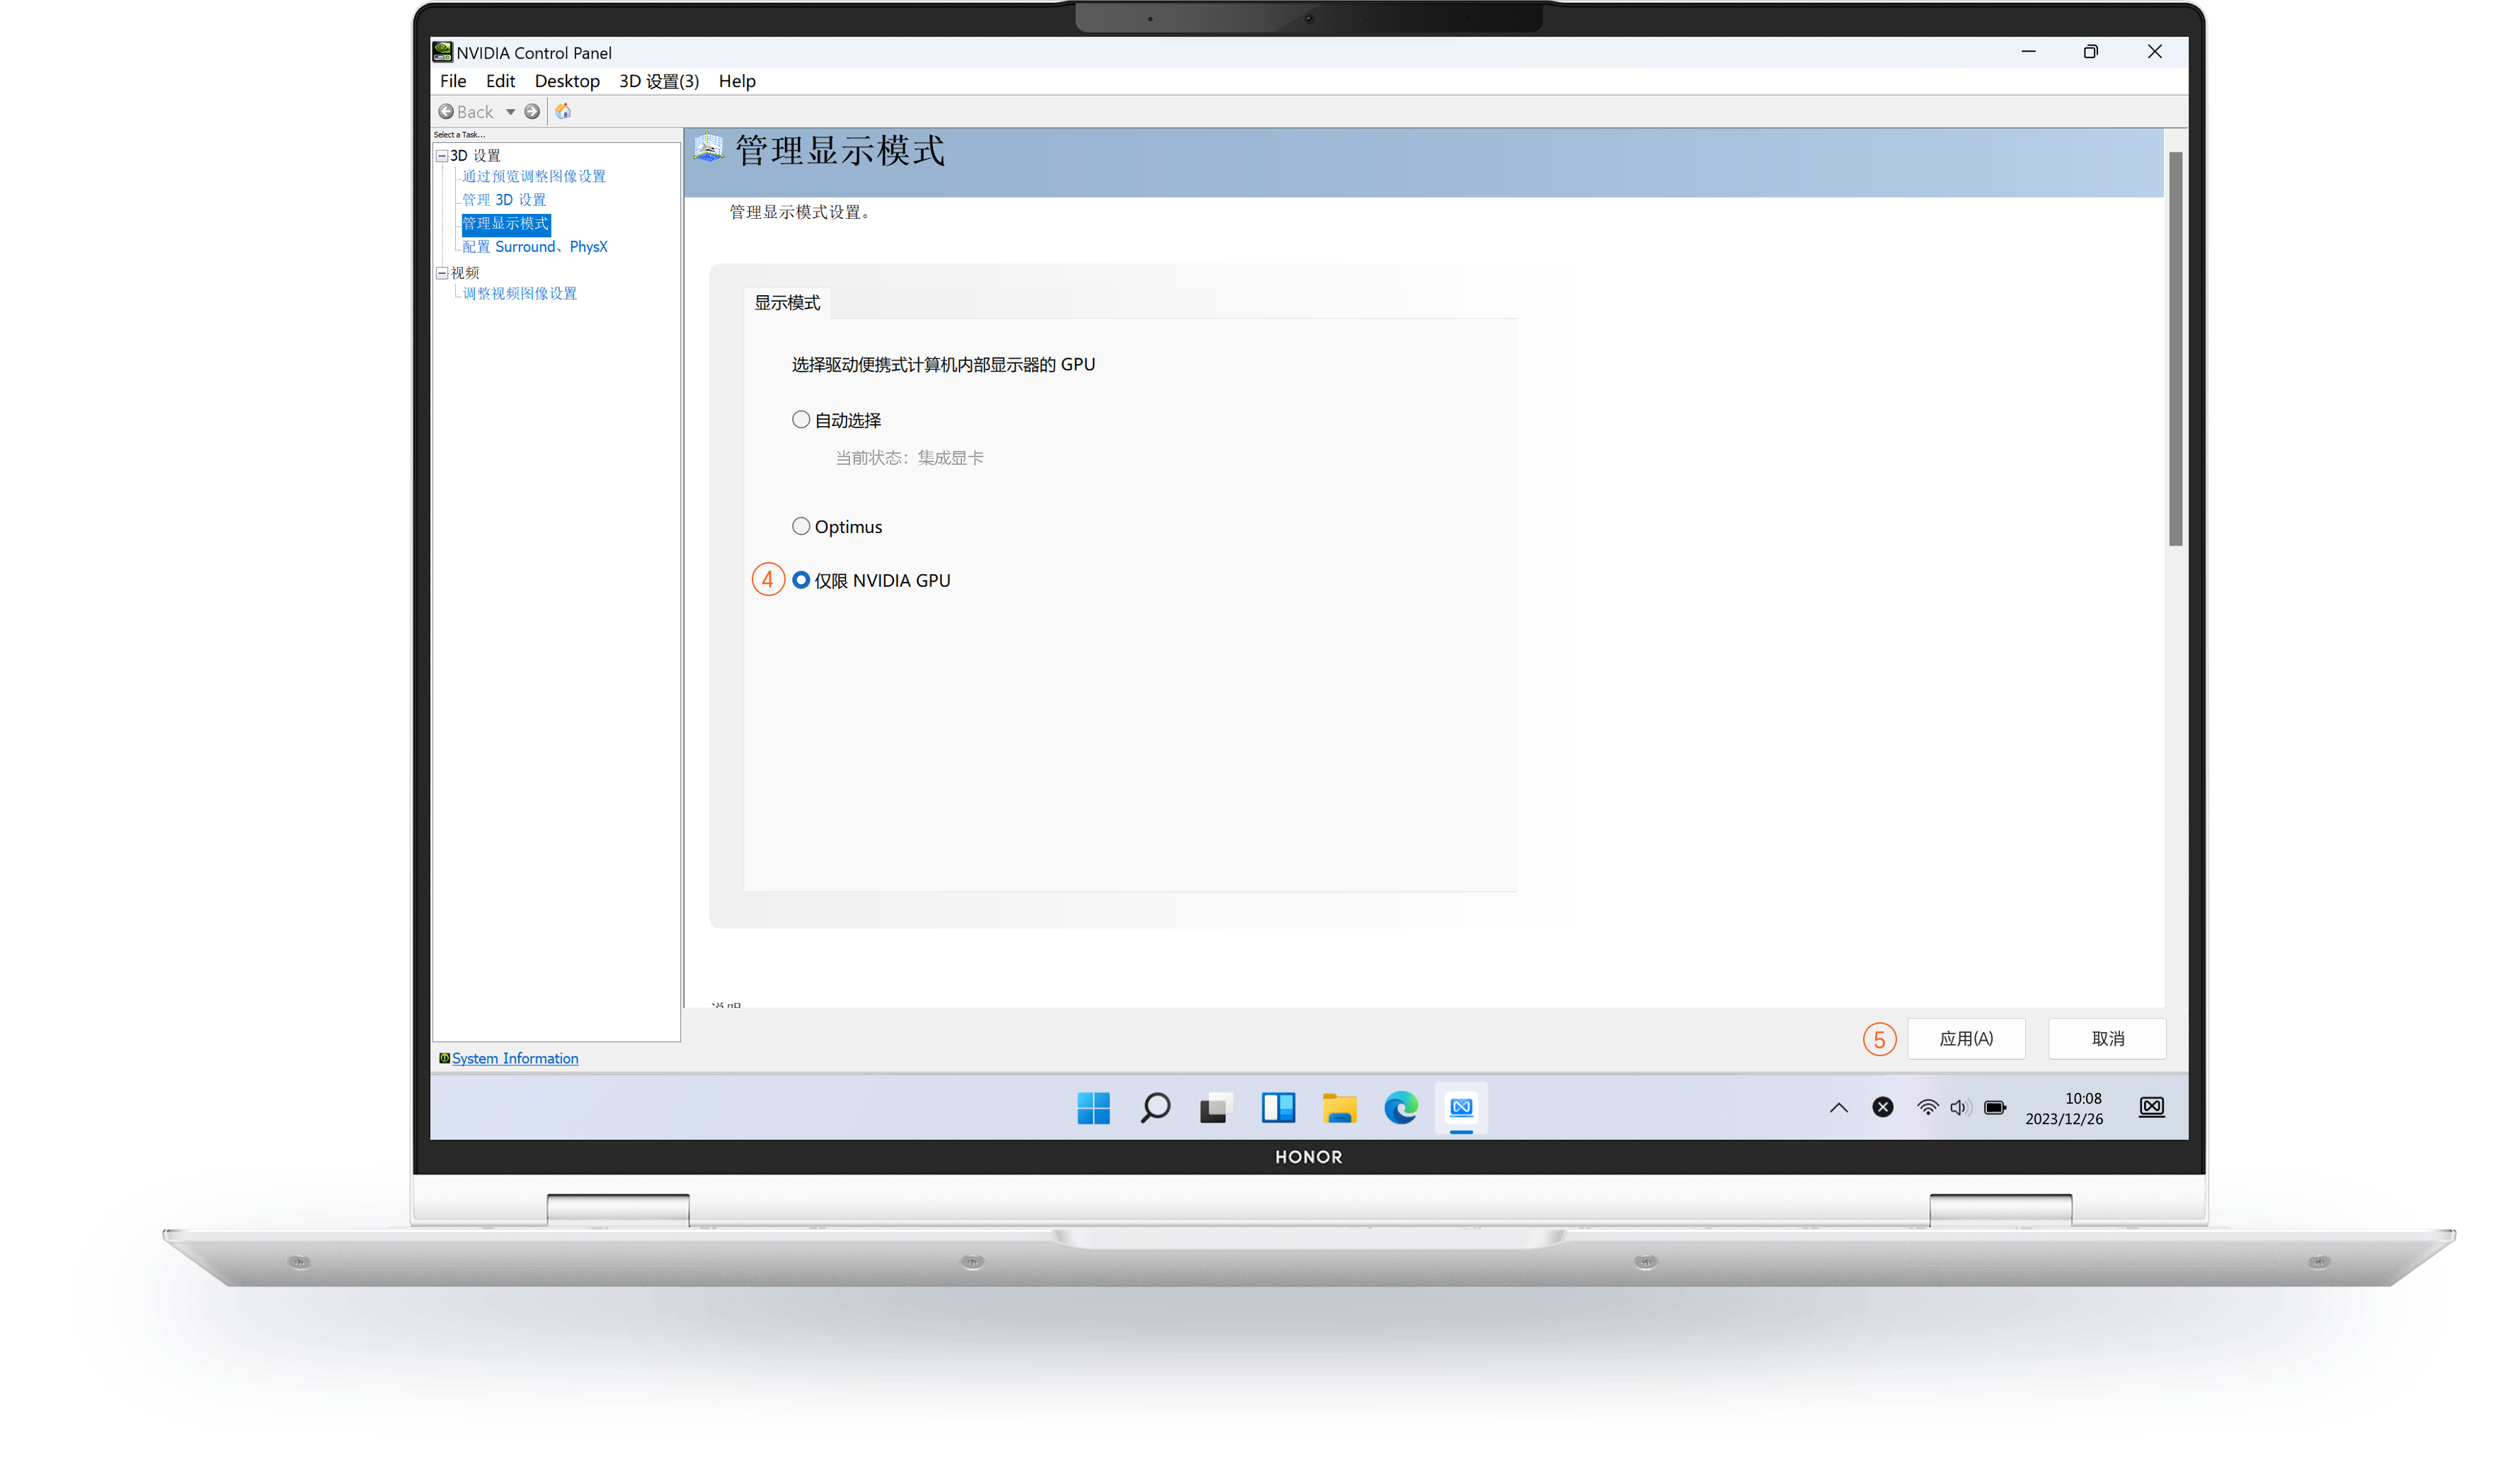Collapse the 3D 设置 tree node
This screenshot has height=1464, width=2520.
(442, 156)
